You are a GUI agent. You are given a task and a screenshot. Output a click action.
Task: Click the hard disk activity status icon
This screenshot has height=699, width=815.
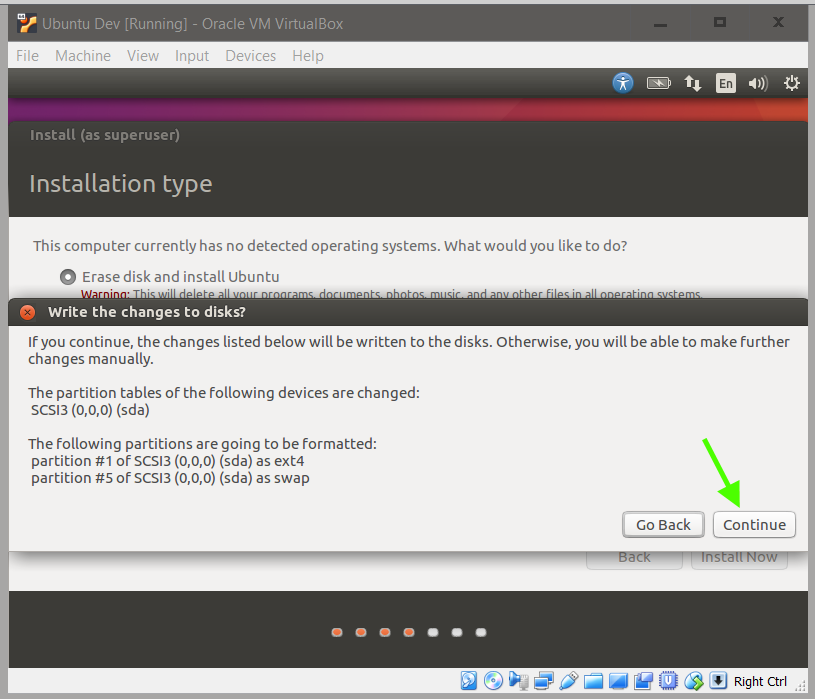[x=468, y=680]
